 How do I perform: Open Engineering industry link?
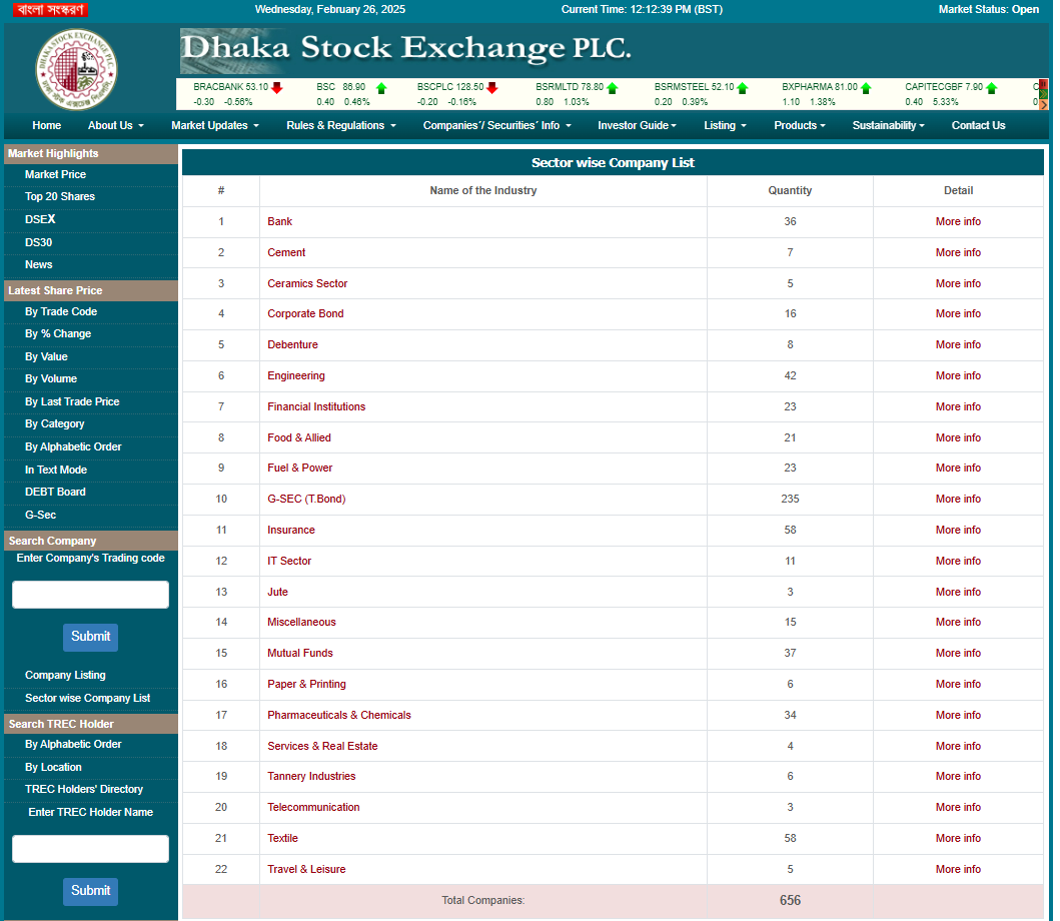(296, 376)
